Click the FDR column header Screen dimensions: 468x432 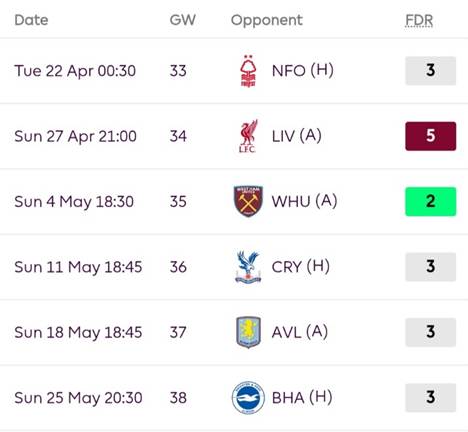pyautogui.click(x=419, y=21)
